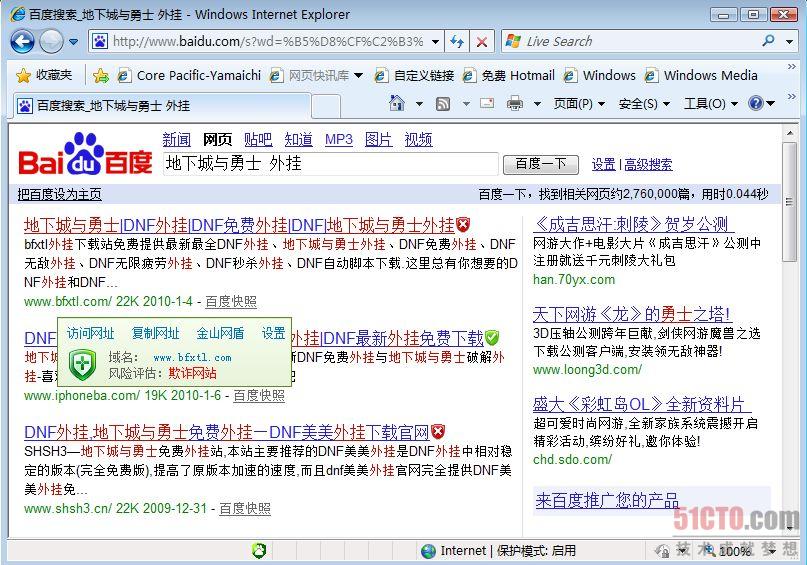This screenshot has height=565, width=807.
Task: Open the recent pages dropdown arrow
Action: [x=74, y=42]
